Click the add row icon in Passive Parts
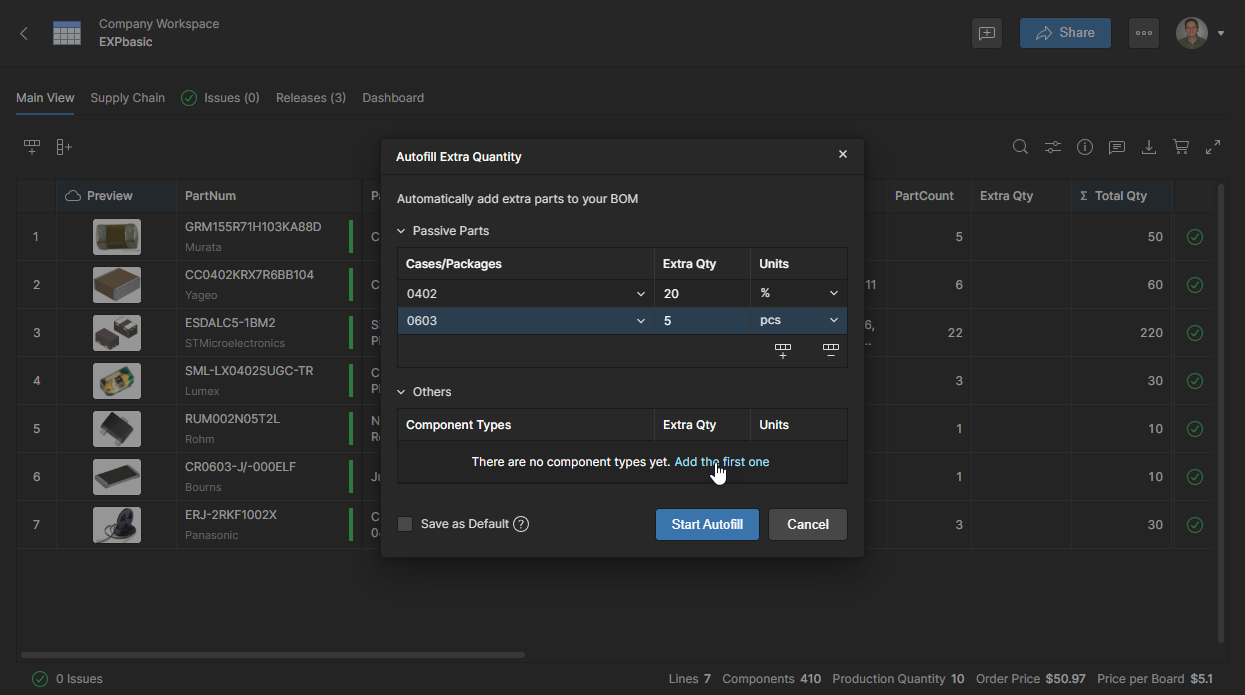1245x695 pixels. point(783,350)
